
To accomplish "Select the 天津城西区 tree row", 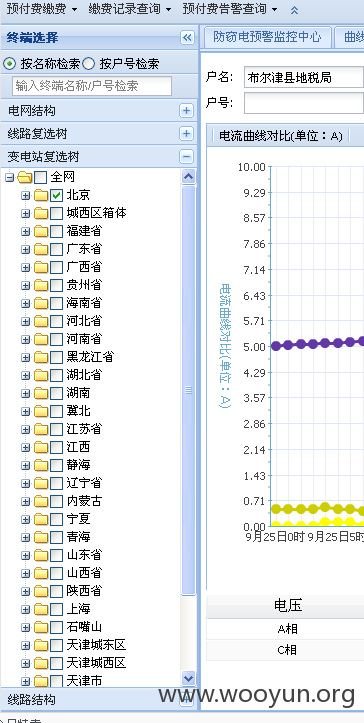I will 96,663.
